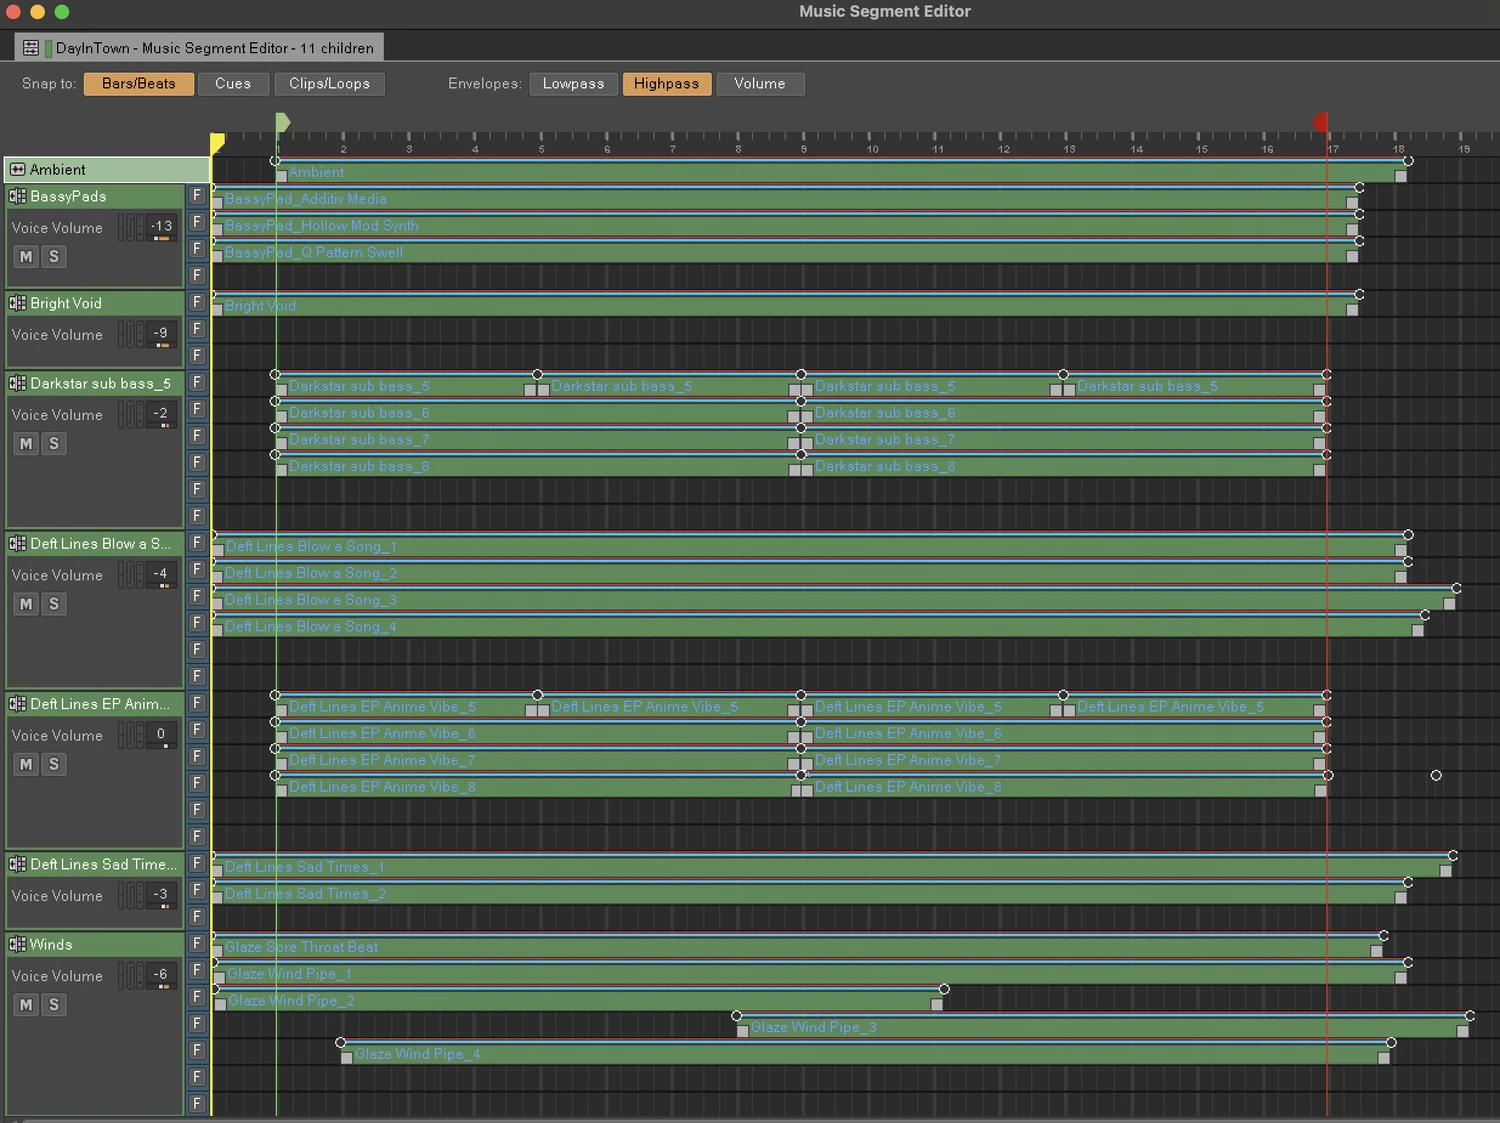The height and width of the screenshot is (1123, 1500).
Task: Select the Glaze Wind Pipe_3 clip
Action: click(1103, 1028)
